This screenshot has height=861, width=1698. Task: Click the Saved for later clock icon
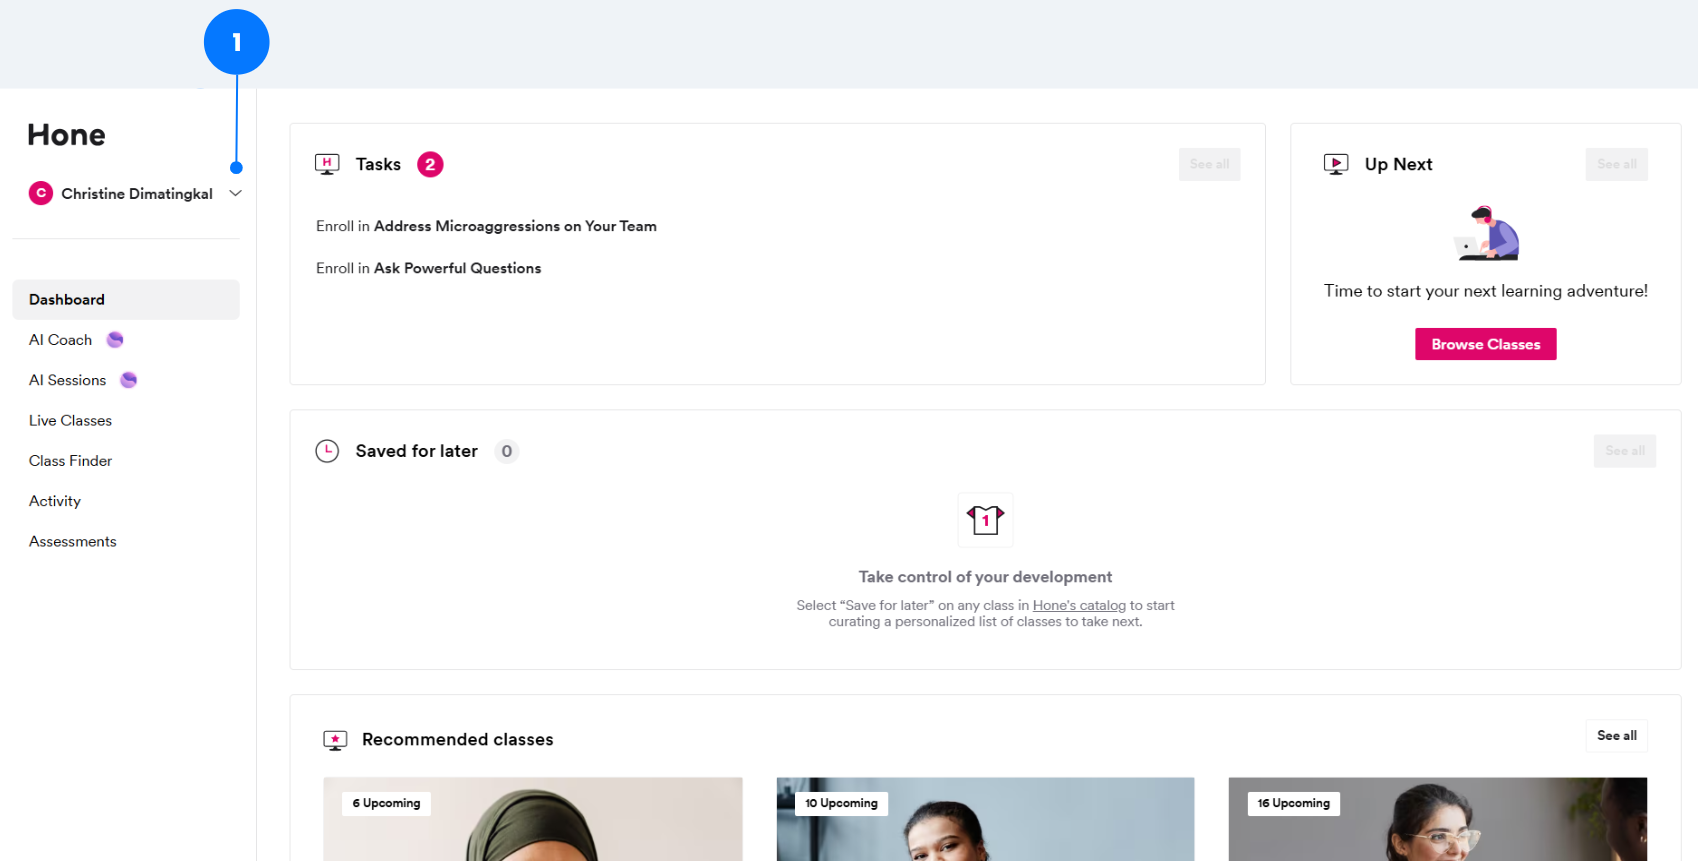pos(327,451)
